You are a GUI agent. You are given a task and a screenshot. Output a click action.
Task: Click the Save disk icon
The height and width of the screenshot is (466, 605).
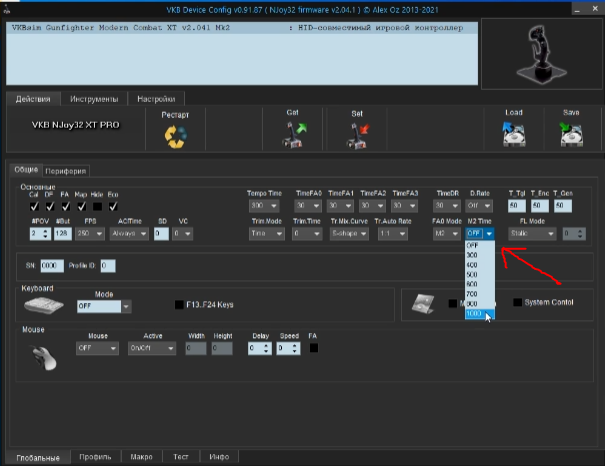pos(571,134)
